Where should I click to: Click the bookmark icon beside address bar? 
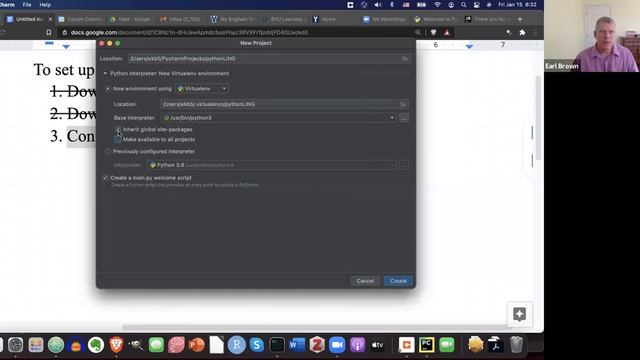click(x=49, y=33)
